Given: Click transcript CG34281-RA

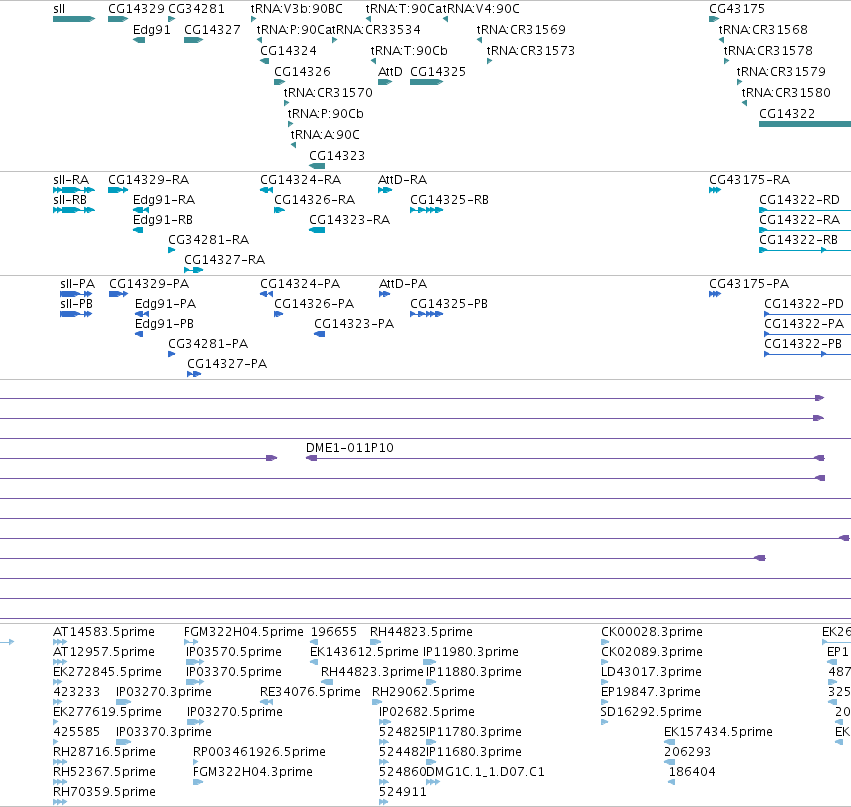Looking at the screenshot, I should (x=172, y=250).
